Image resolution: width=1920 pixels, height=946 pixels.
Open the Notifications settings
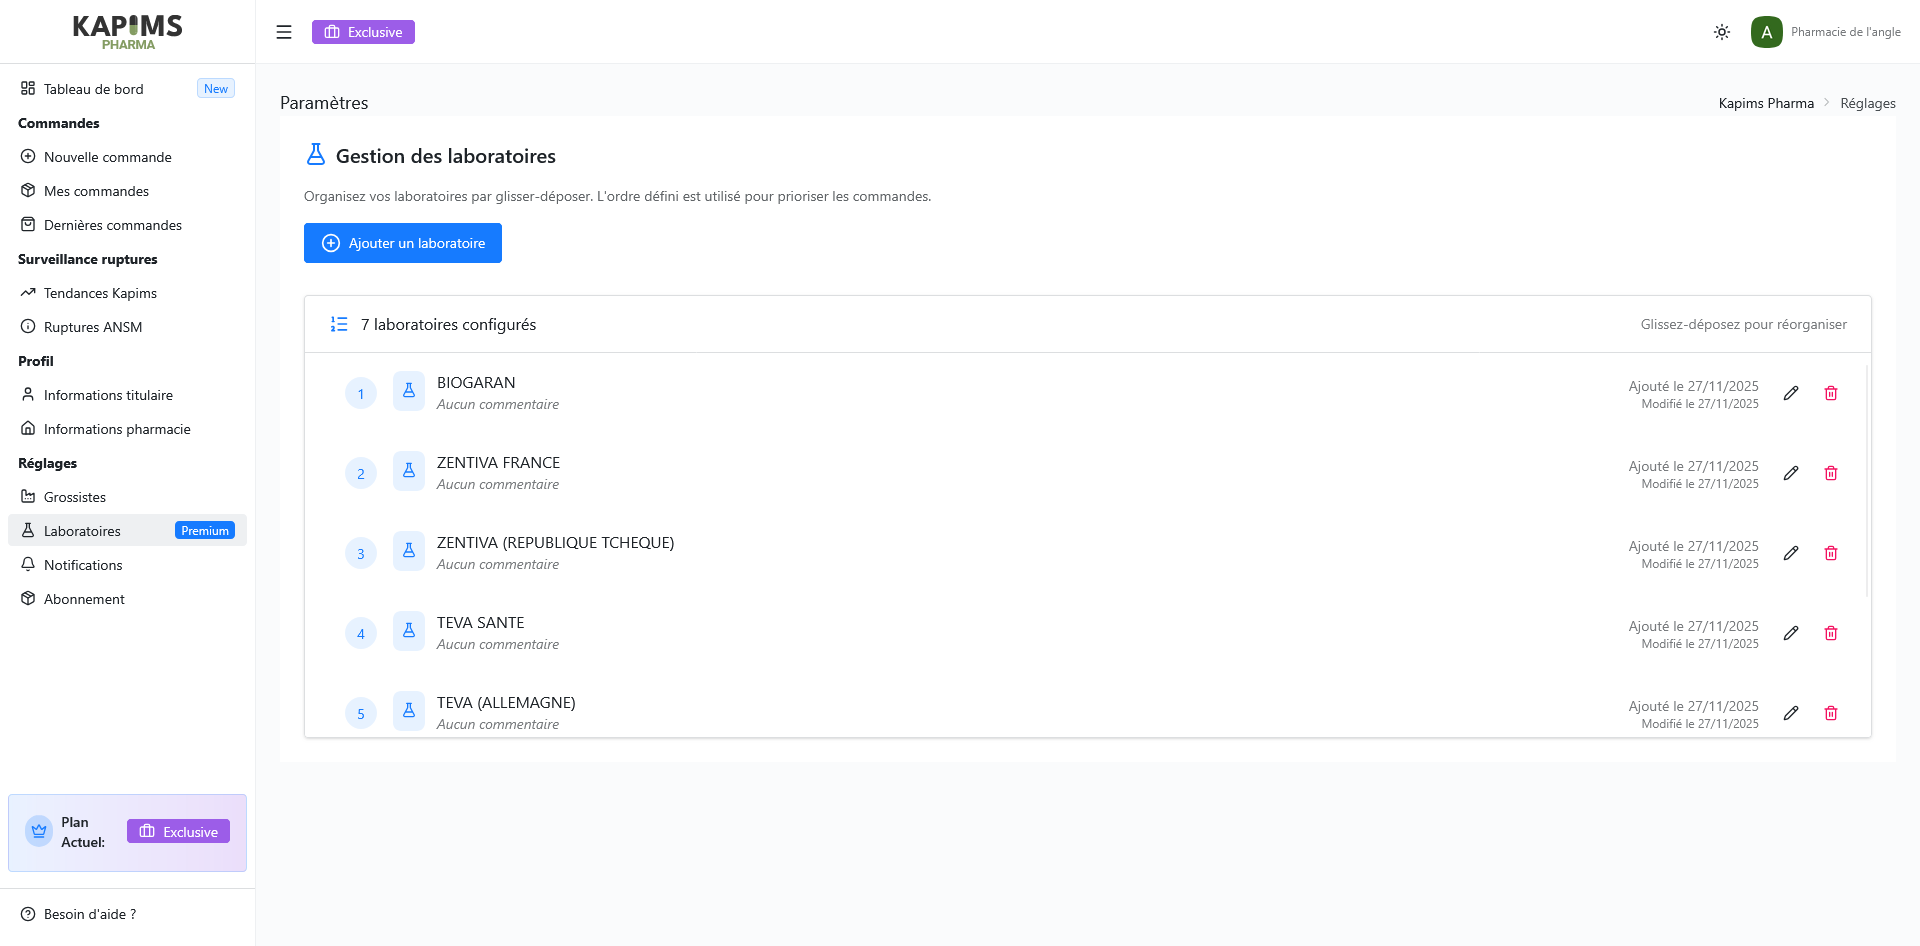coord(83,565)
